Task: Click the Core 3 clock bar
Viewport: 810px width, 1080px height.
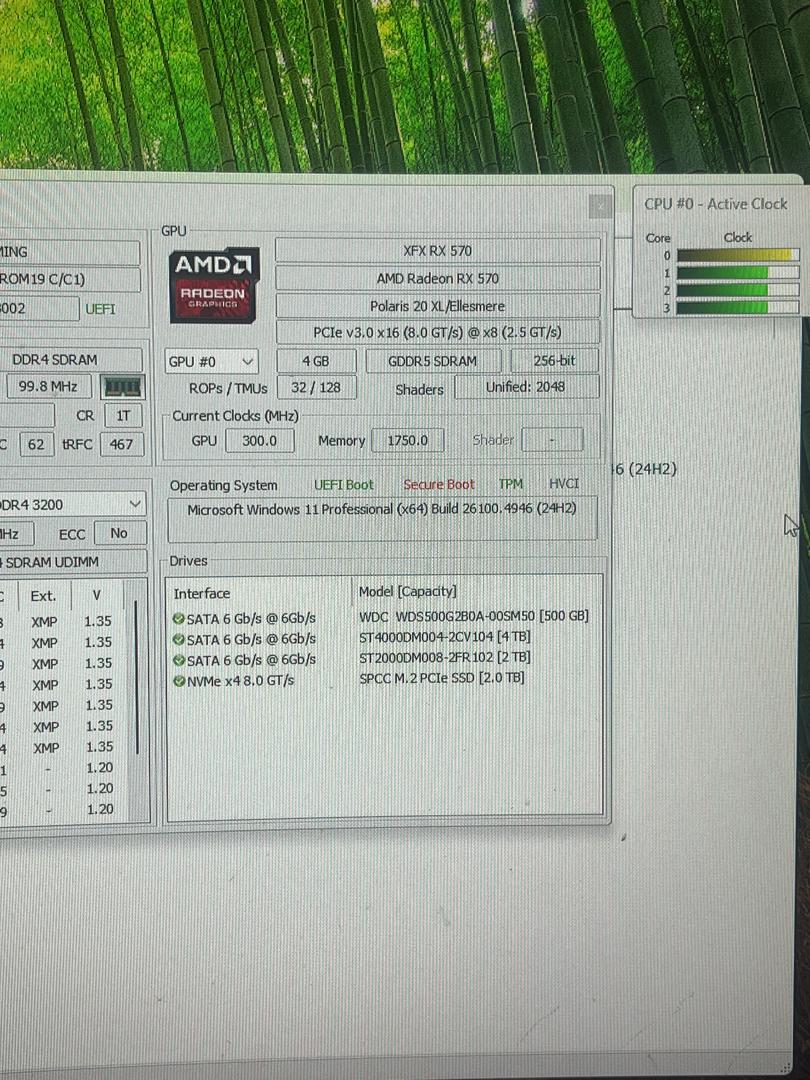Action: (x=738, y=307)
